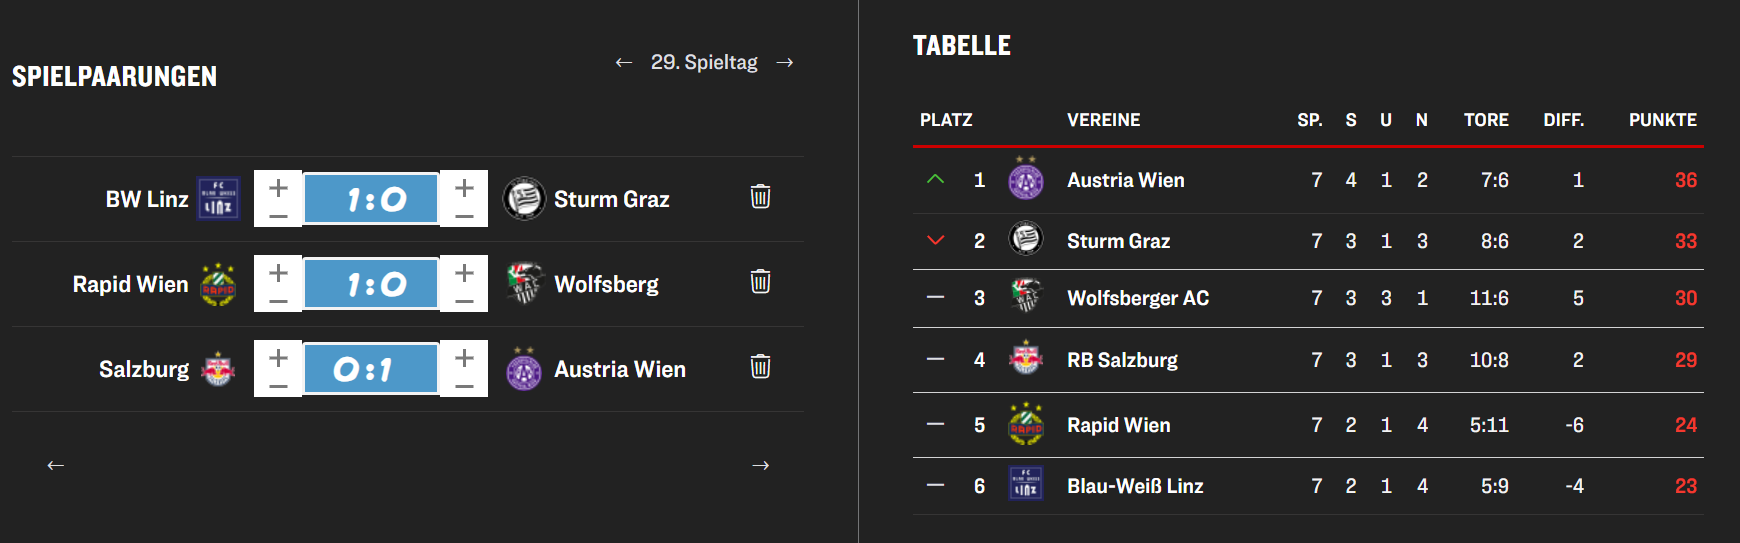The image size is (1740, 543).
Task: Delete the BW Linz vs Sturm Graz pairing
Action: tap(760, 197)
